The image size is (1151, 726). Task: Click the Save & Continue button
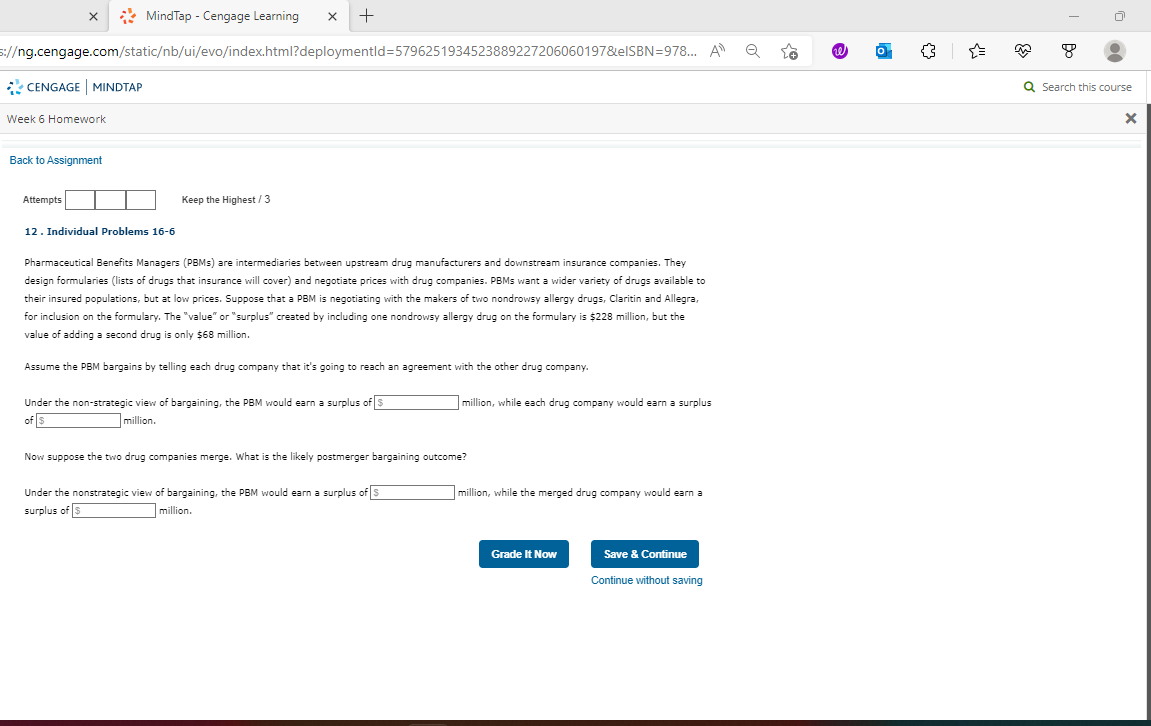644,553
